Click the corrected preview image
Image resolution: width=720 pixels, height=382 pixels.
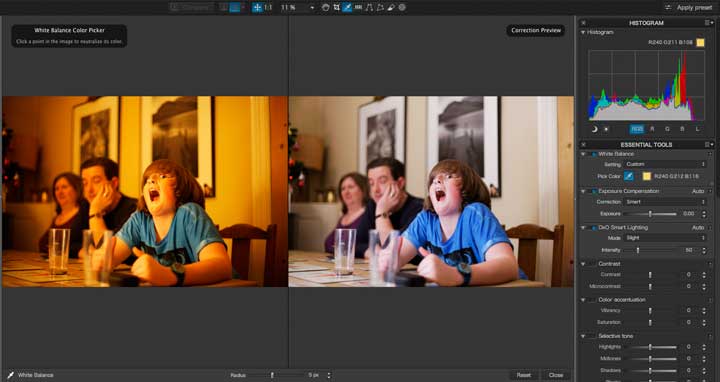coord(431,191)
